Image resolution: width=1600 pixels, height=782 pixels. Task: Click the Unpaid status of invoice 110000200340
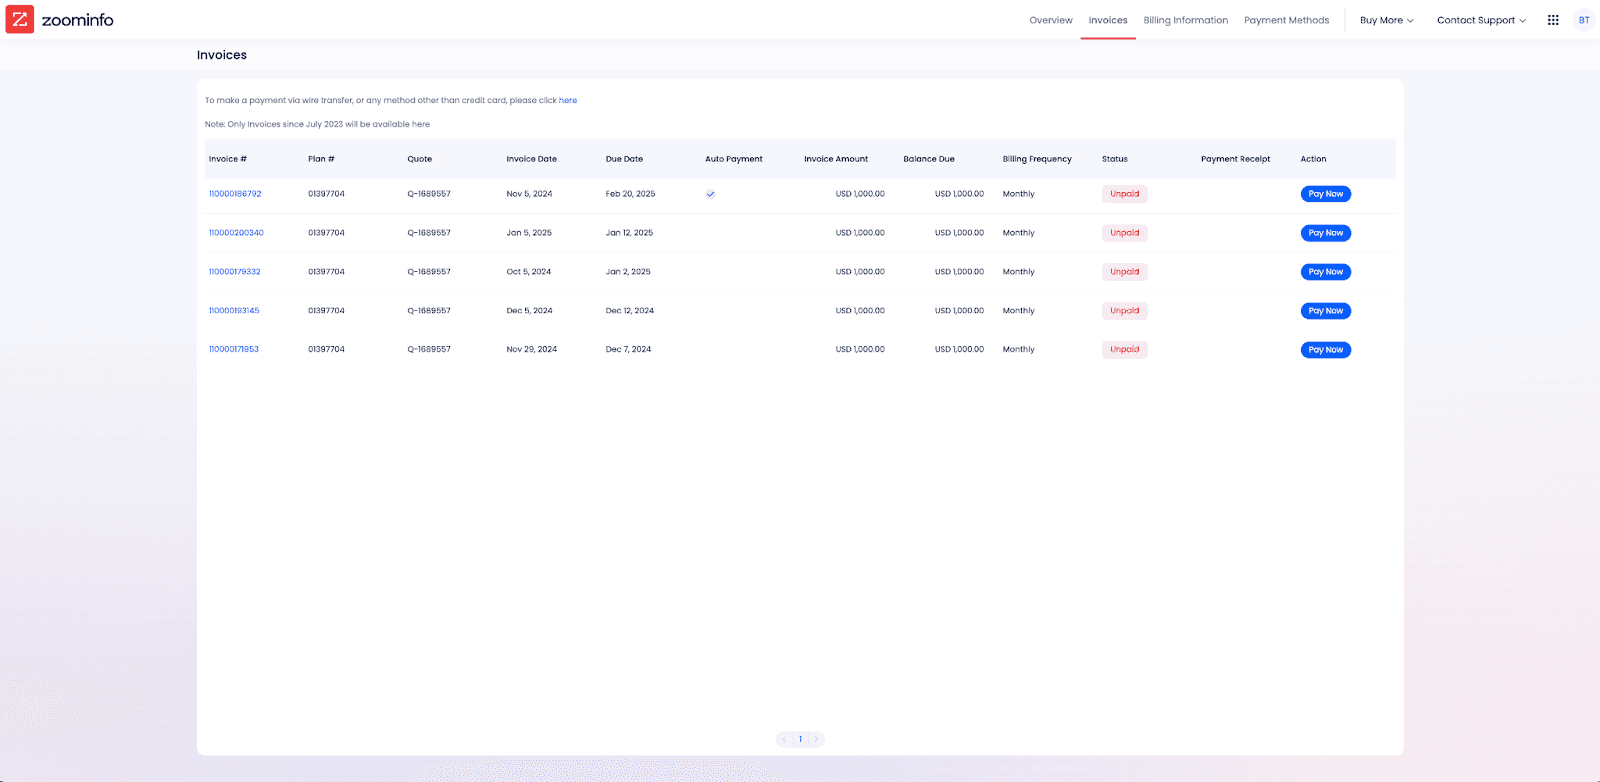pyautogui.click(x=1125, y=233)
